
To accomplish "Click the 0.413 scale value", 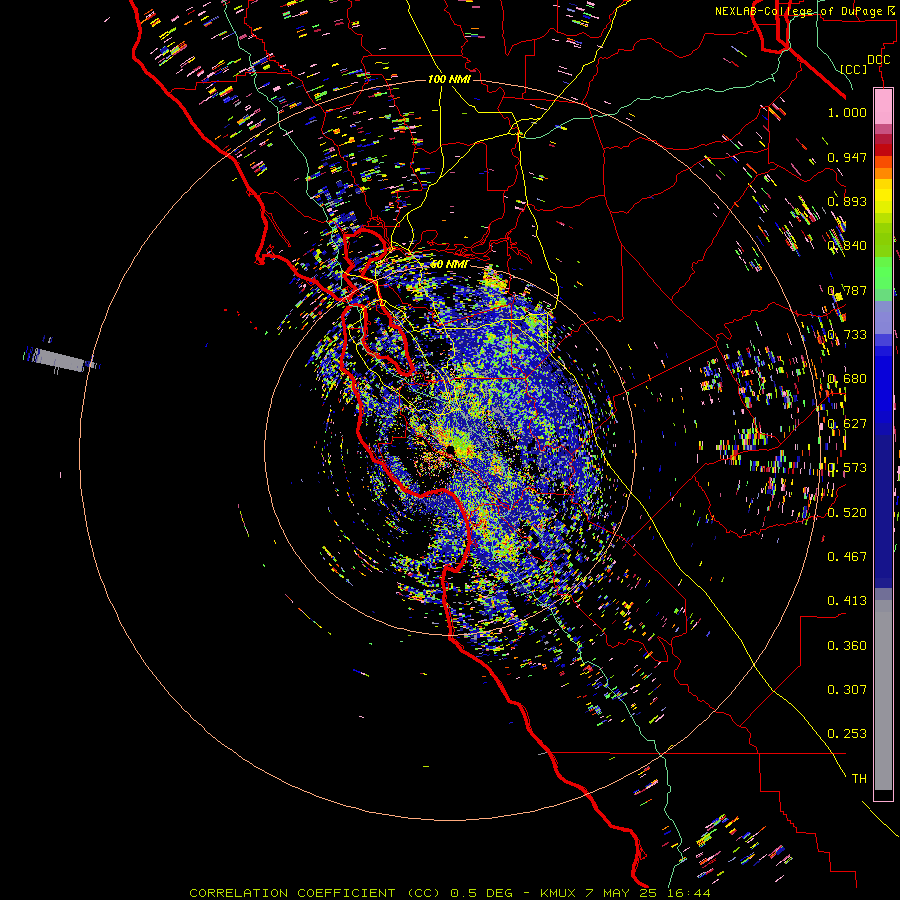I will 847,600.
